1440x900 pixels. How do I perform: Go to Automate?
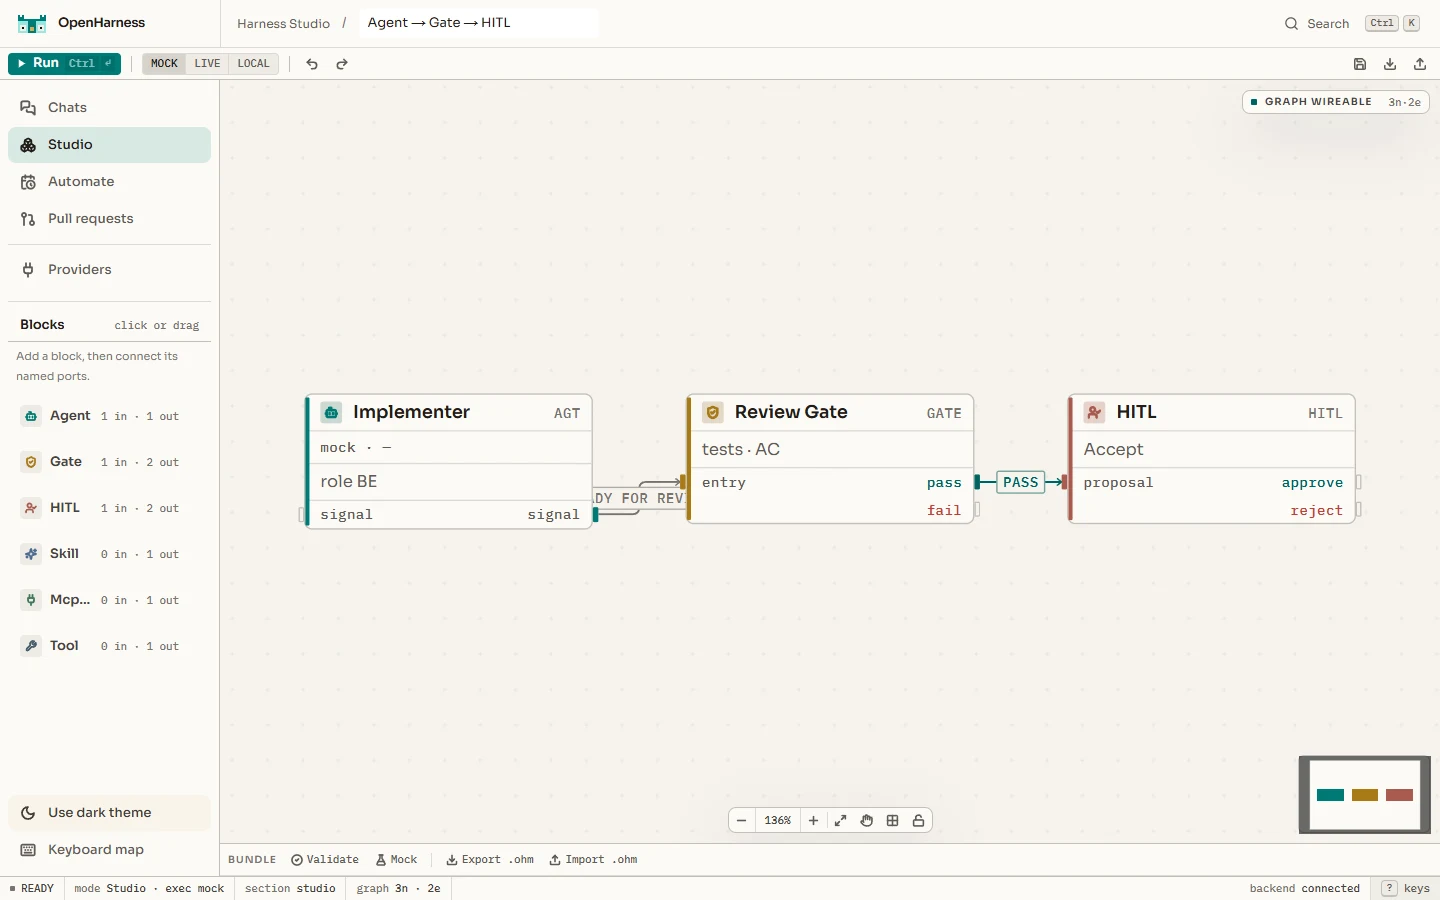pyautogui.click(x=110, y=182)
